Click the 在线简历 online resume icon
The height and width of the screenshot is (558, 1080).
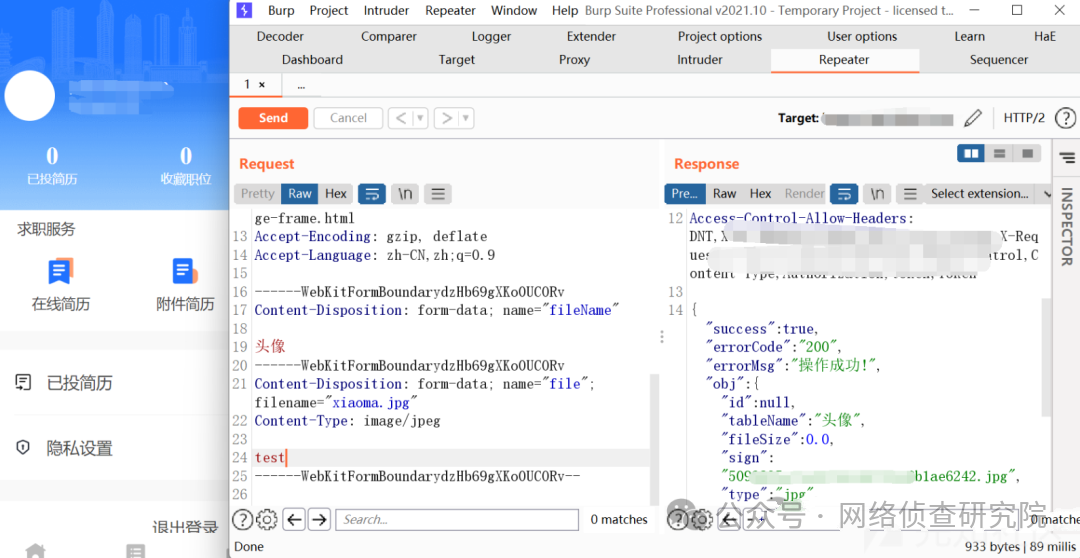coord(61,271)
